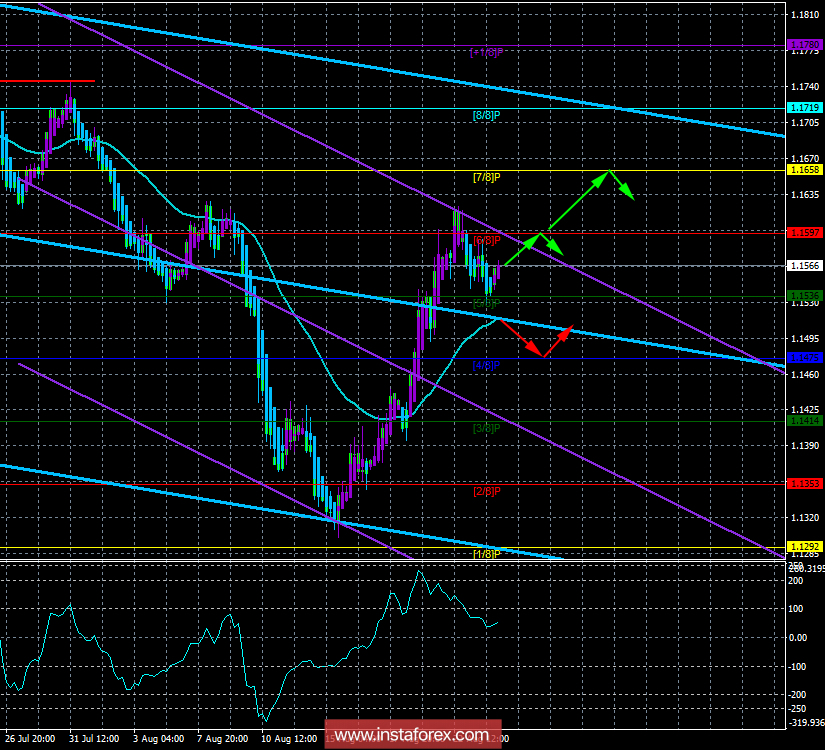
Task: Click the -319.936 indicator scale value
Action: click(x=807, y=723)
